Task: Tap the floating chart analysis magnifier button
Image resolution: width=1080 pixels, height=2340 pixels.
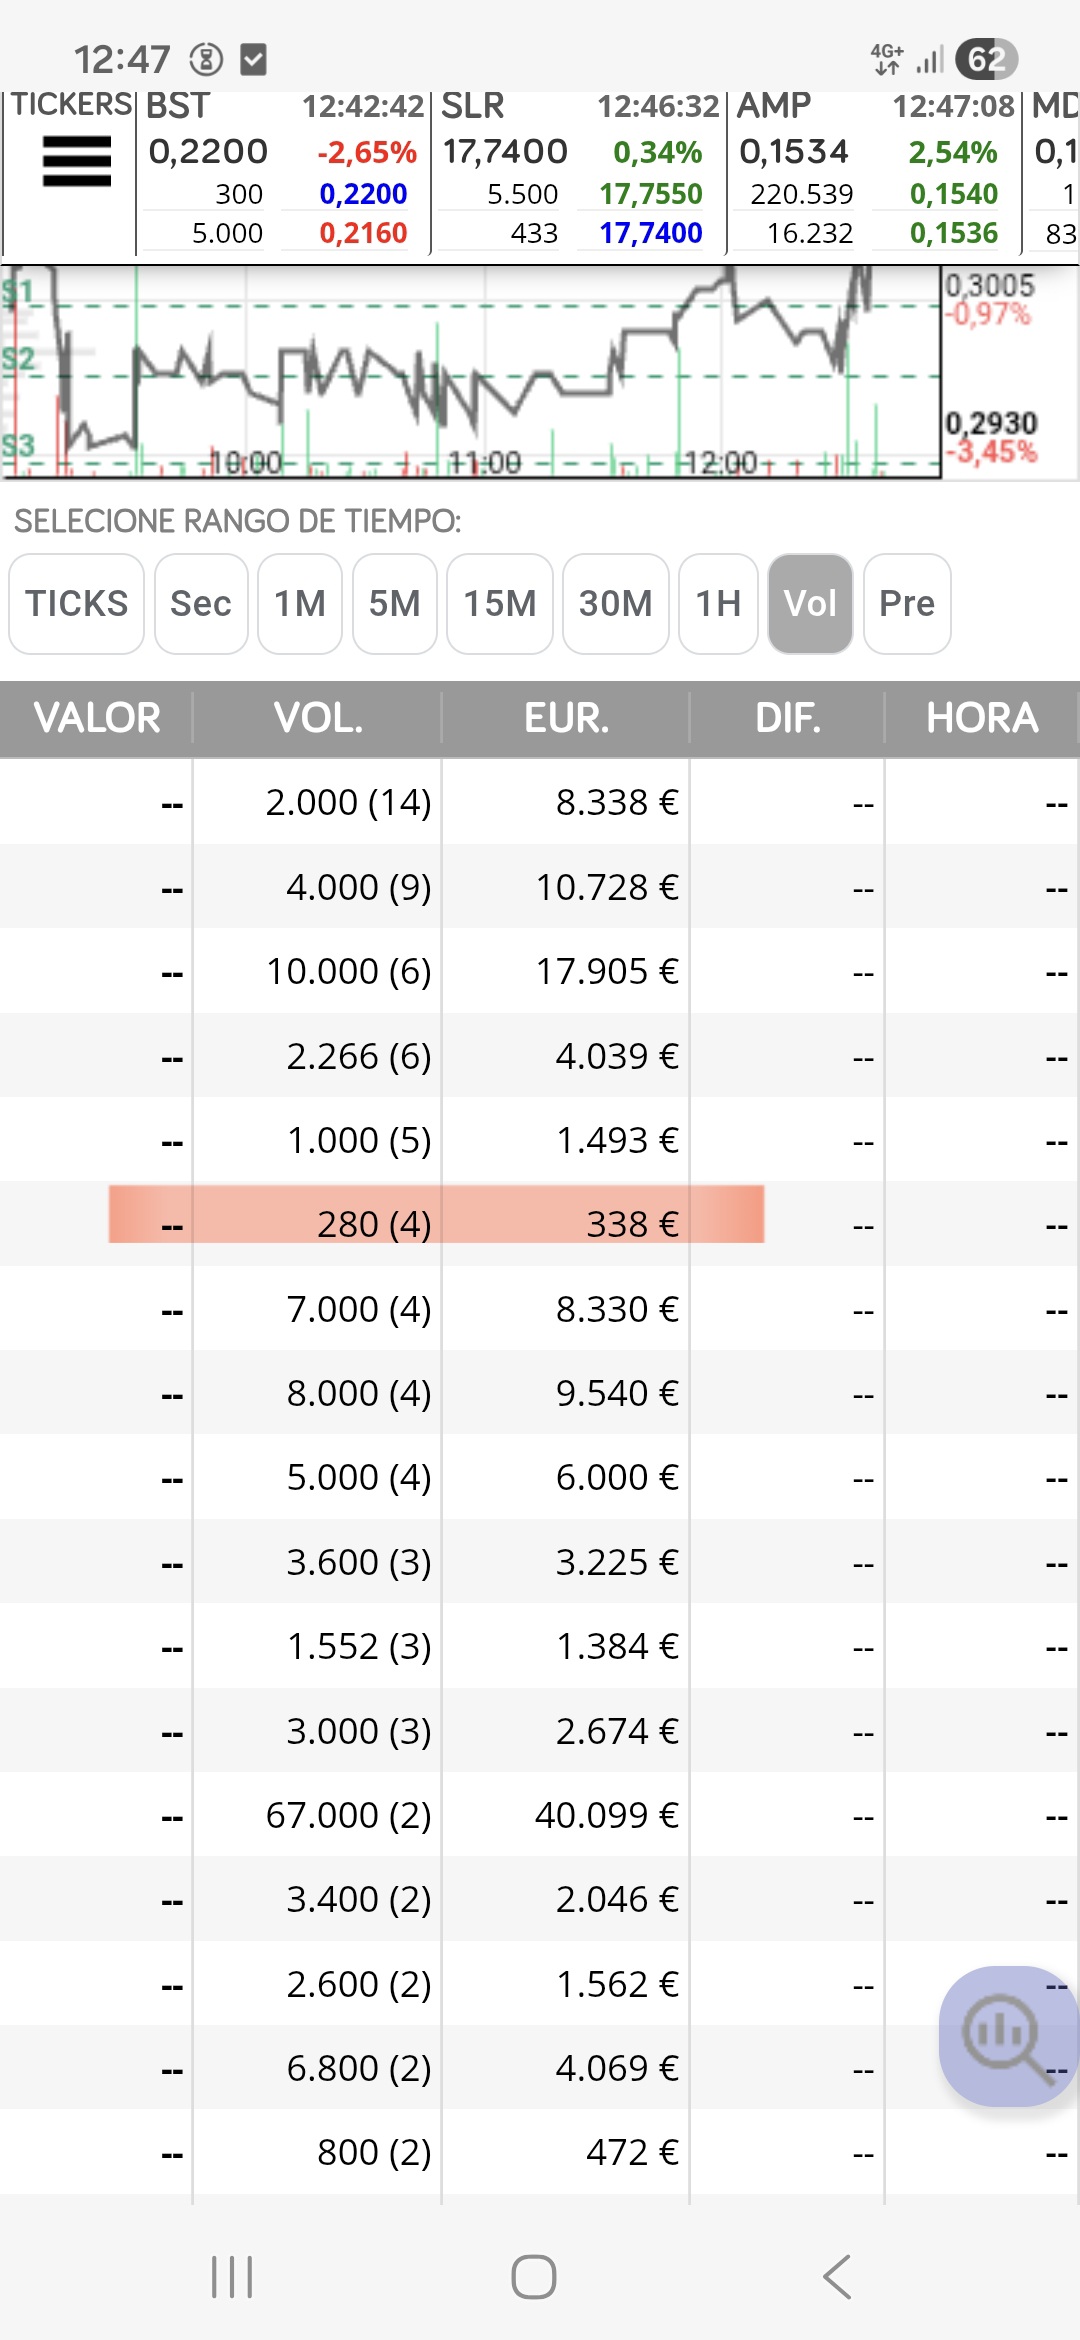Action: pyautogui.click(x=1006, y=2034)
